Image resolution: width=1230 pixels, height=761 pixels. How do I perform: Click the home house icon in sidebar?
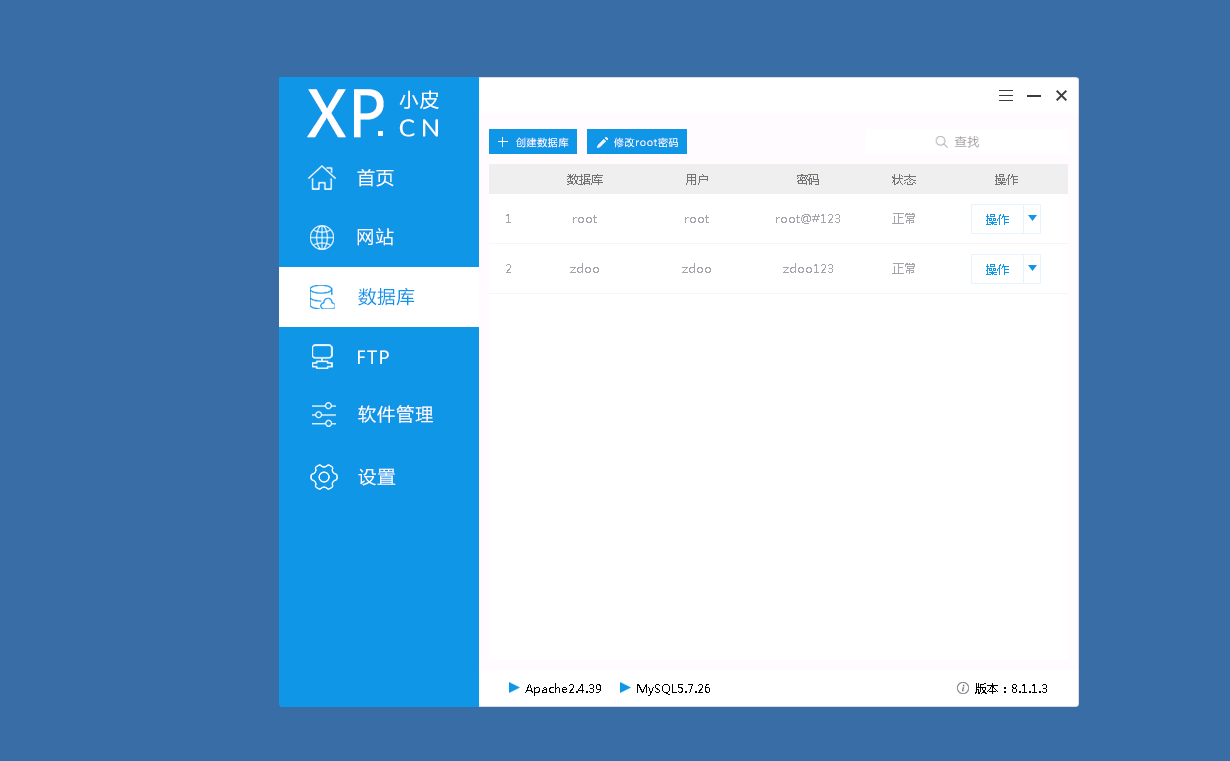[322, 178]
